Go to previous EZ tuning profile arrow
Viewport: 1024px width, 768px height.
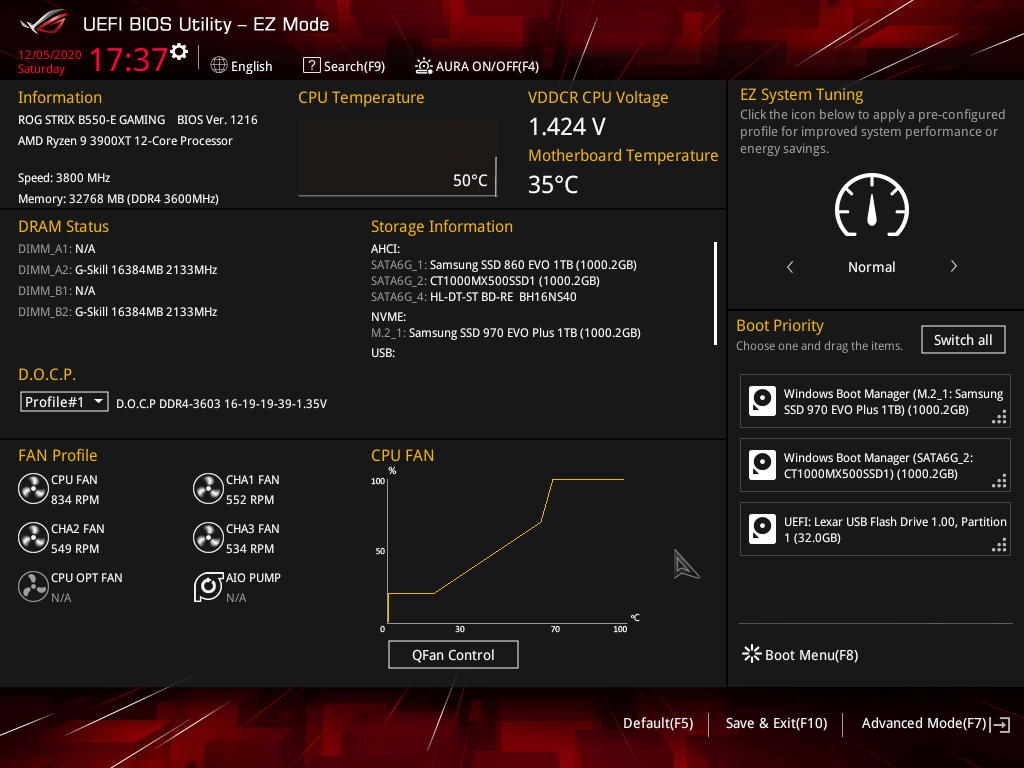(x=790, y=266)
